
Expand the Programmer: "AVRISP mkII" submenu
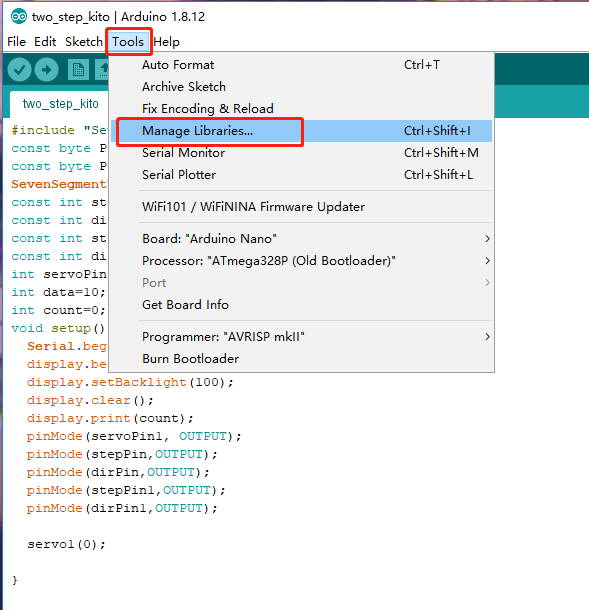coord(302,337)
